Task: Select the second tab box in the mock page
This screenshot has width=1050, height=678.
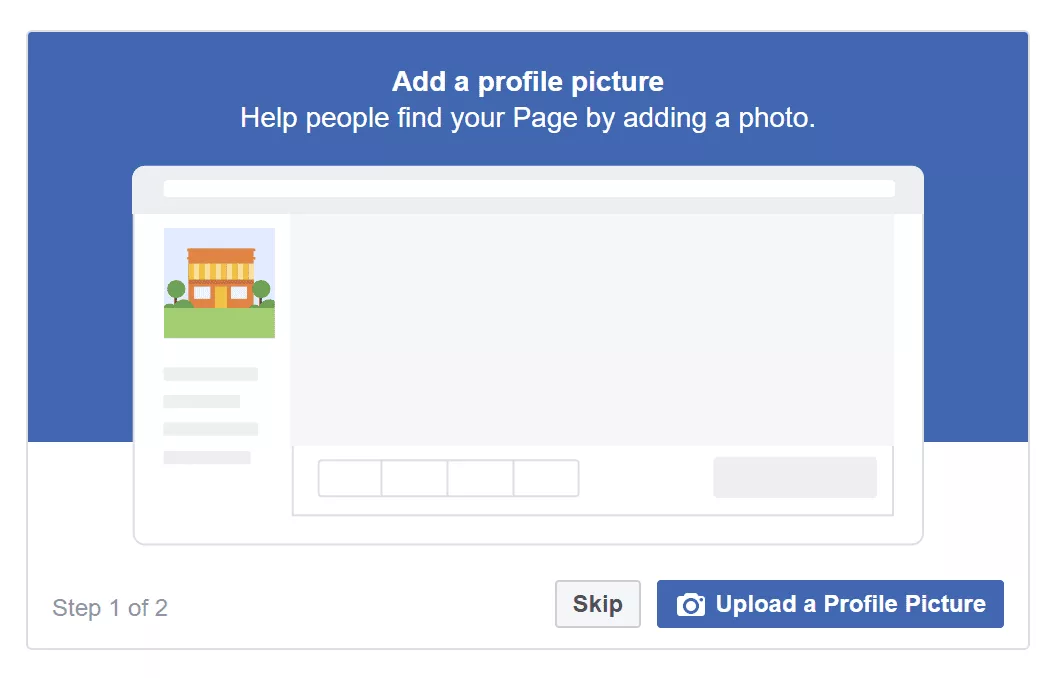Action: [415, 478]
